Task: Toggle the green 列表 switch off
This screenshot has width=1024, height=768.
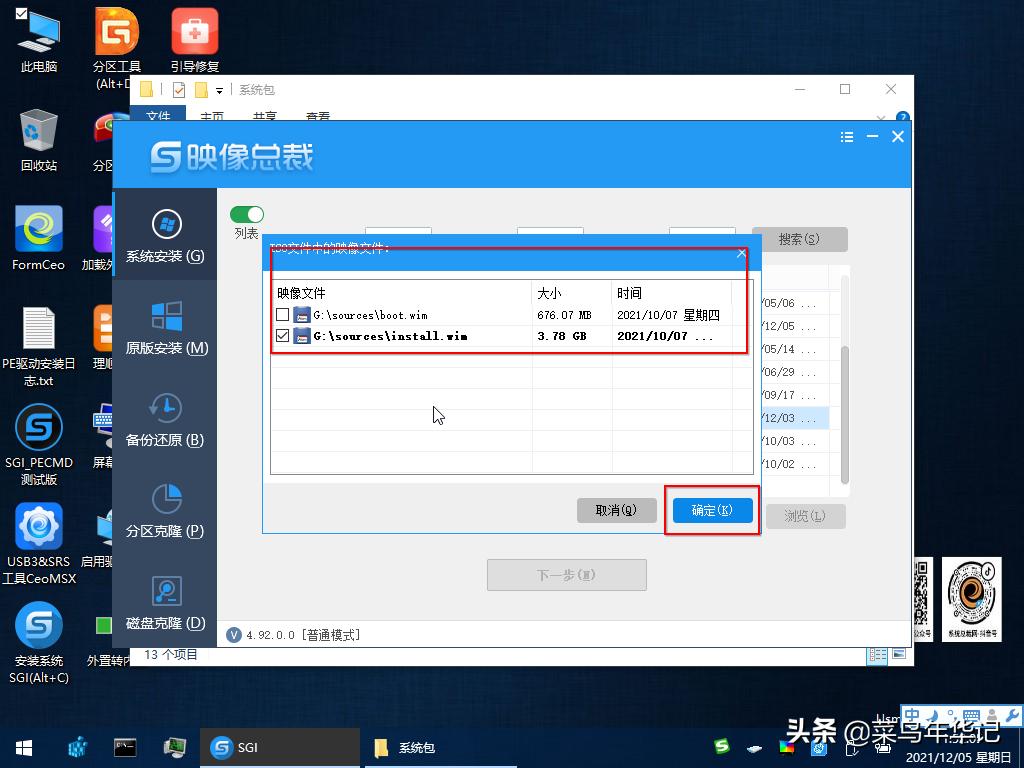Action: click(247, 214)
